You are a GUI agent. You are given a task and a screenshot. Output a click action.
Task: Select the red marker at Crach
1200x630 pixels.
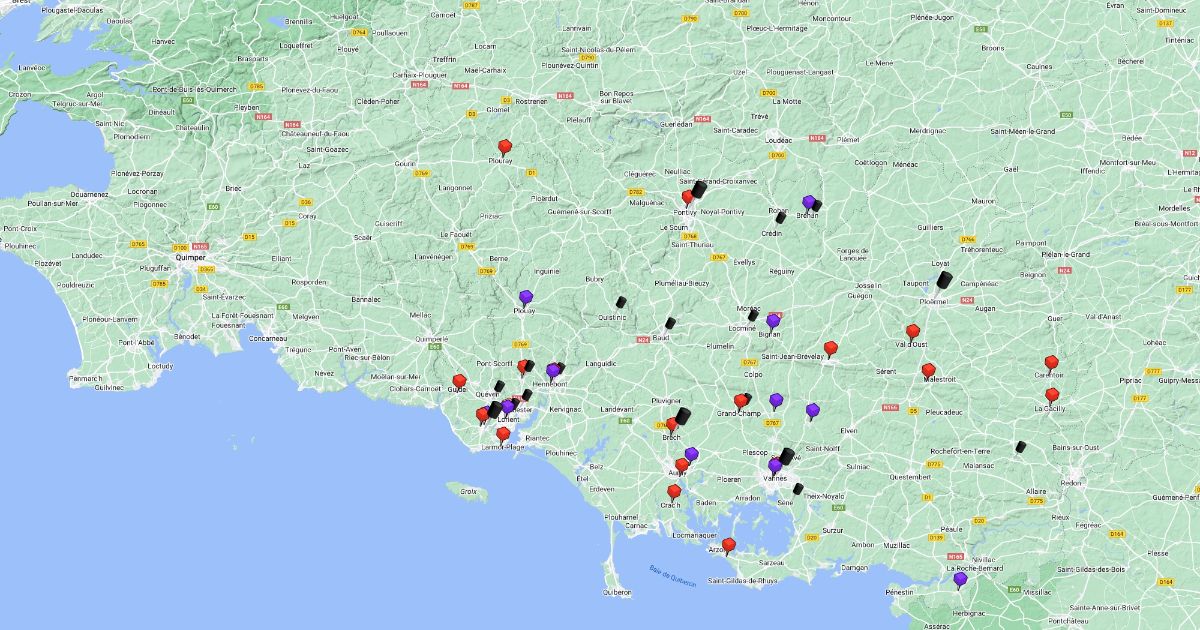674,492
